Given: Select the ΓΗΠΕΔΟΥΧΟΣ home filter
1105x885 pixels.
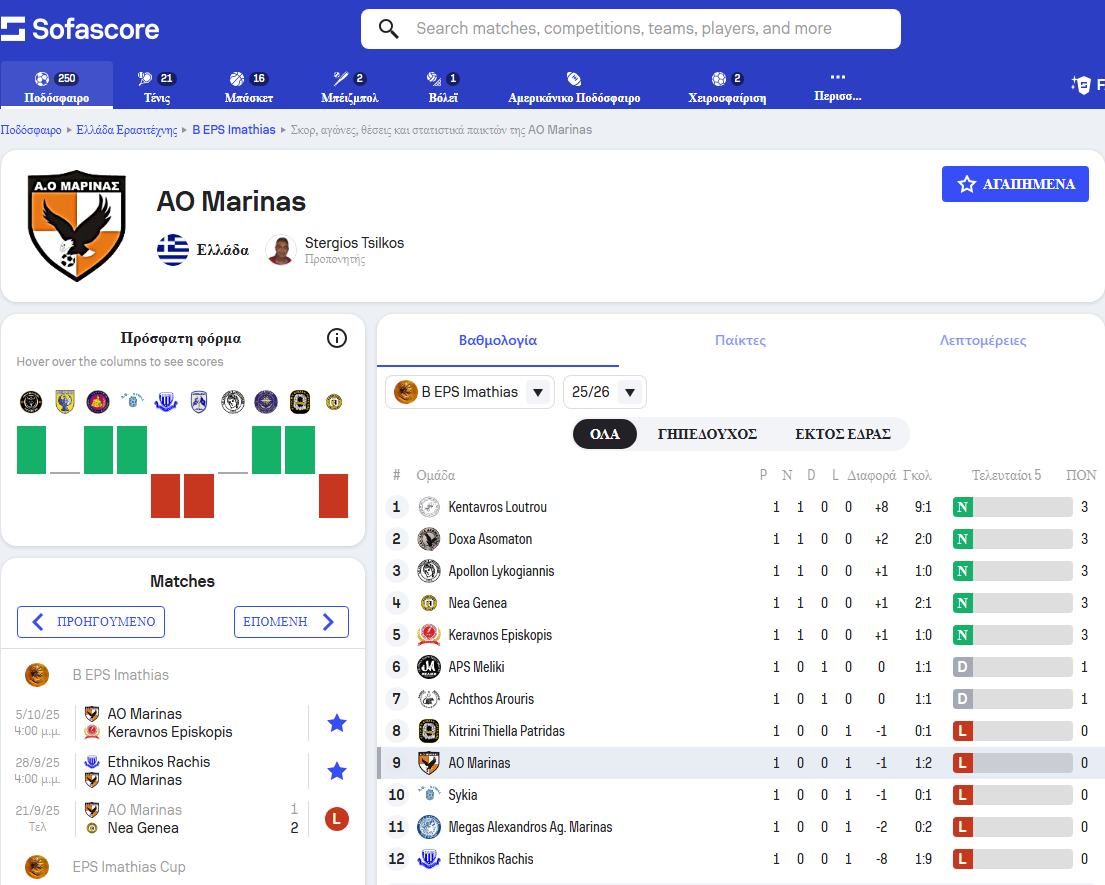Looking at the screenshot, I should pos(707,434).
